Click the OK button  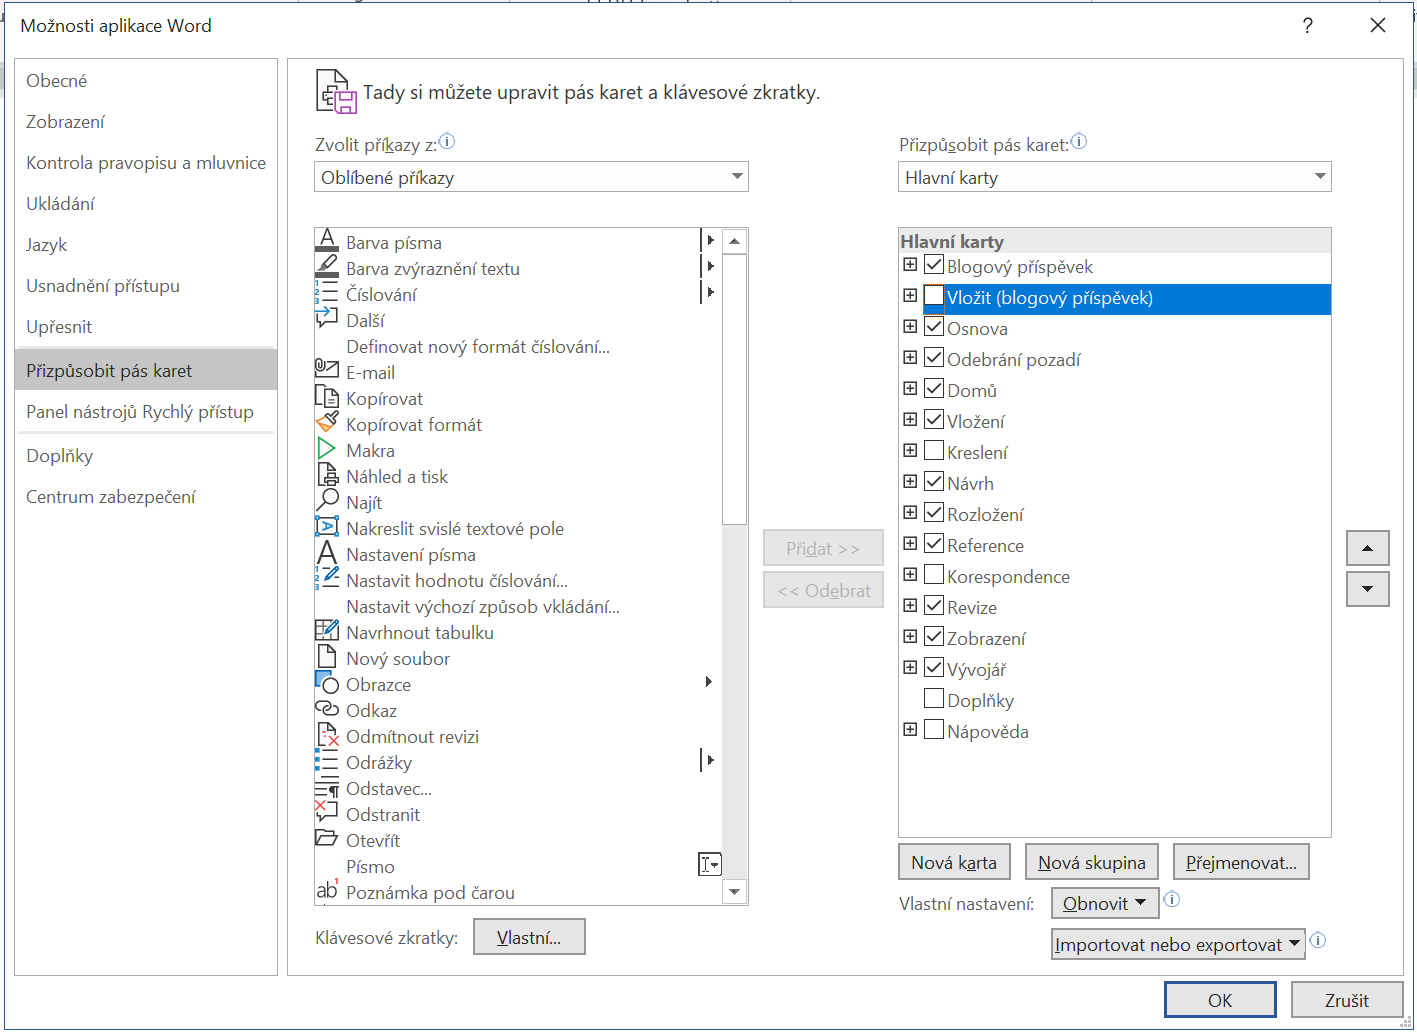coord(1219,1000)
